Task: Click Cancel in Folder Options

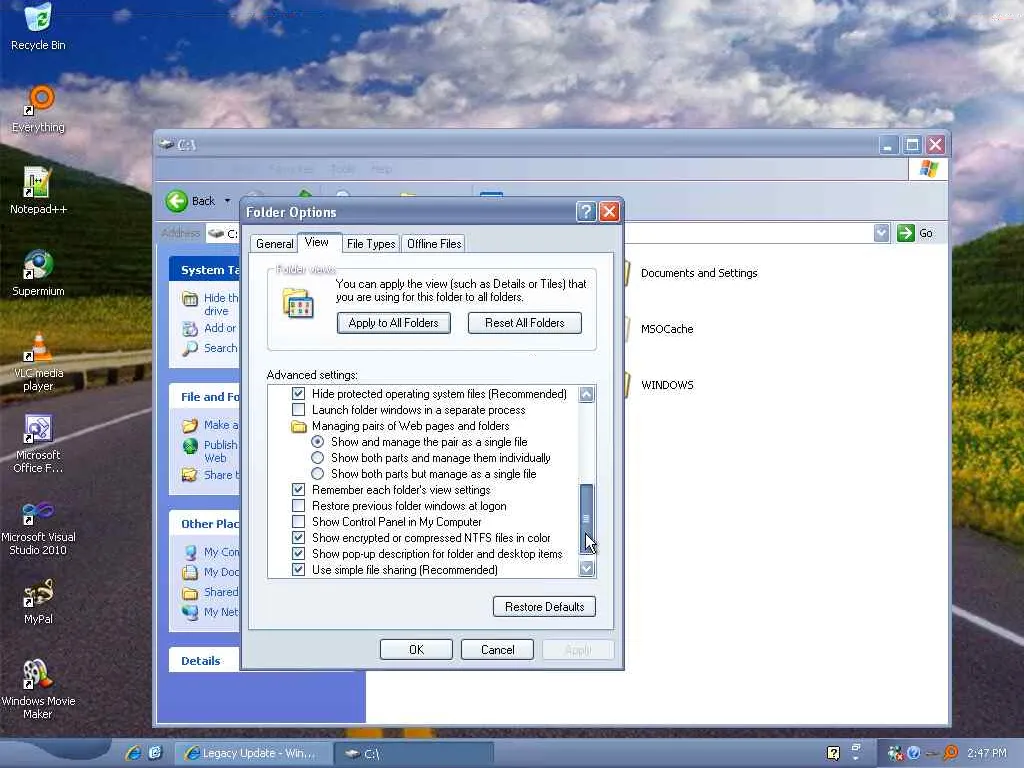Action: coord(498,650)
